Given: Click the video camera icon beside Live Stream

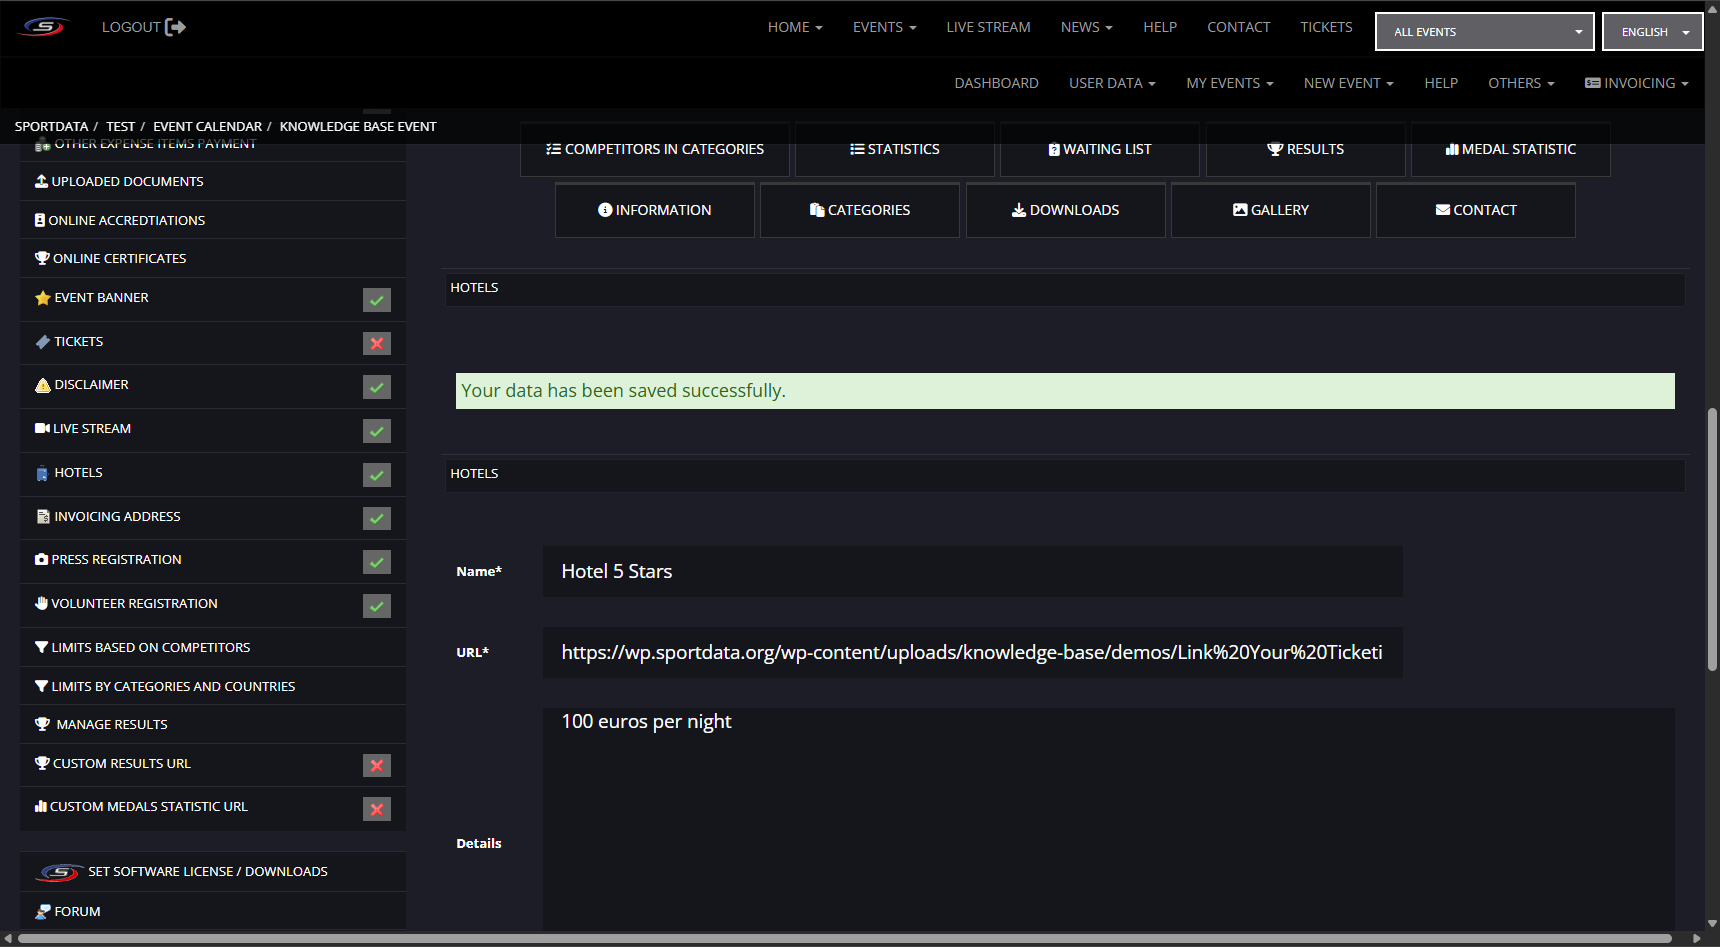Looking at the screenshot, I should 42,429.
